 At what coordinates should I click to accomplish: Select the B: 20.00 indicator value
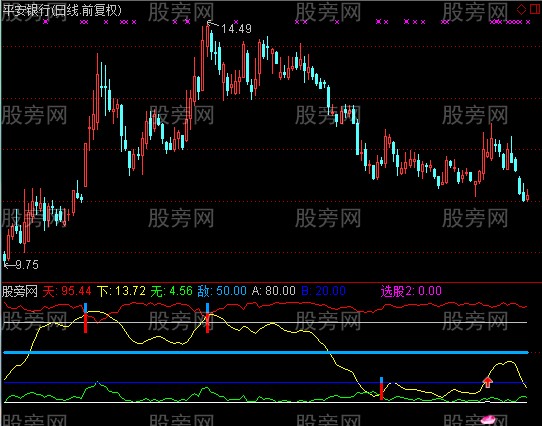pos(323,291)
